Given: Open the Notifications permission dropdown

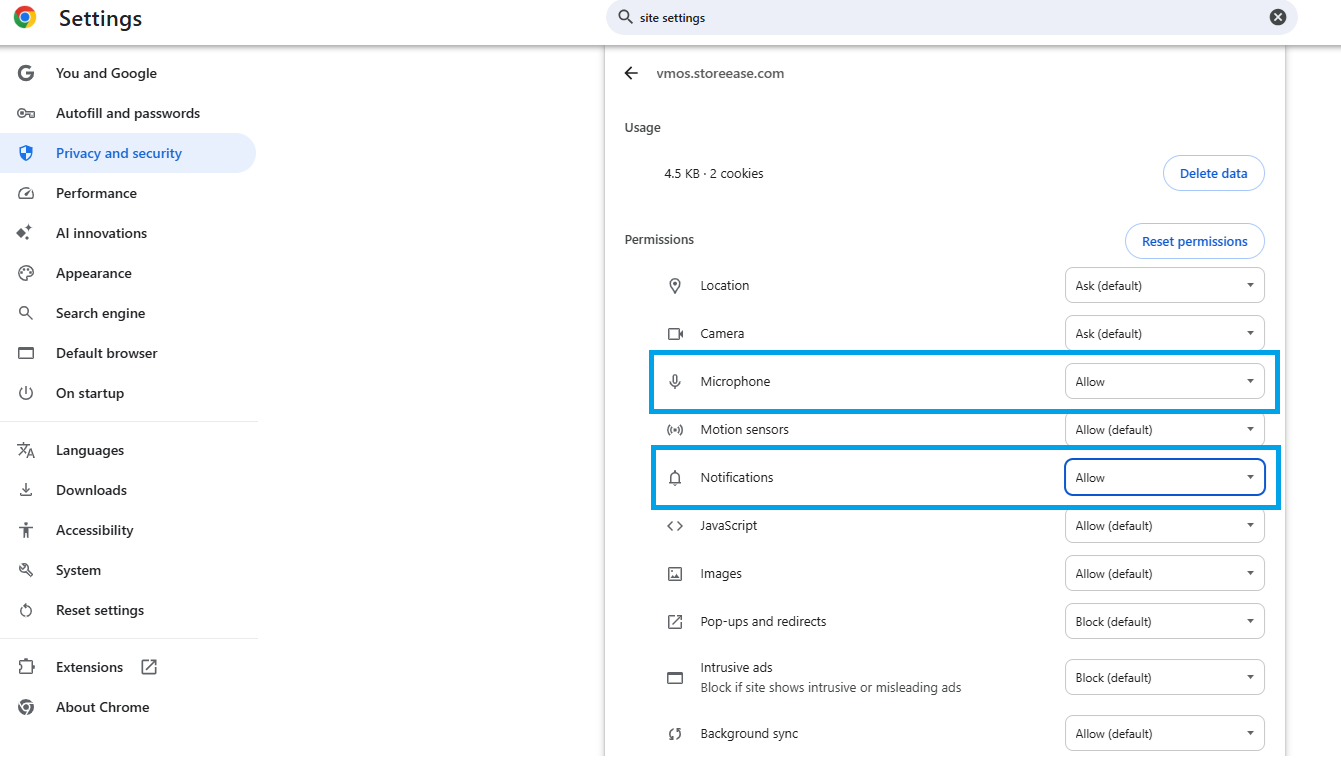Looking at the screenshot, I should [1164, 477].
